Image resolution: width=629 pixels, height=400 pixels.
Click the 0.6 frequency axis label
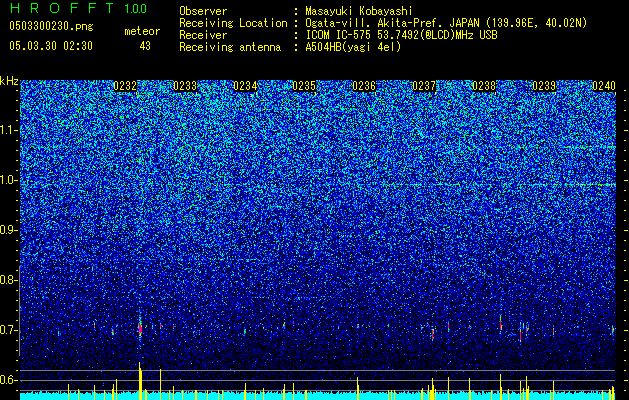click(9, 380)
